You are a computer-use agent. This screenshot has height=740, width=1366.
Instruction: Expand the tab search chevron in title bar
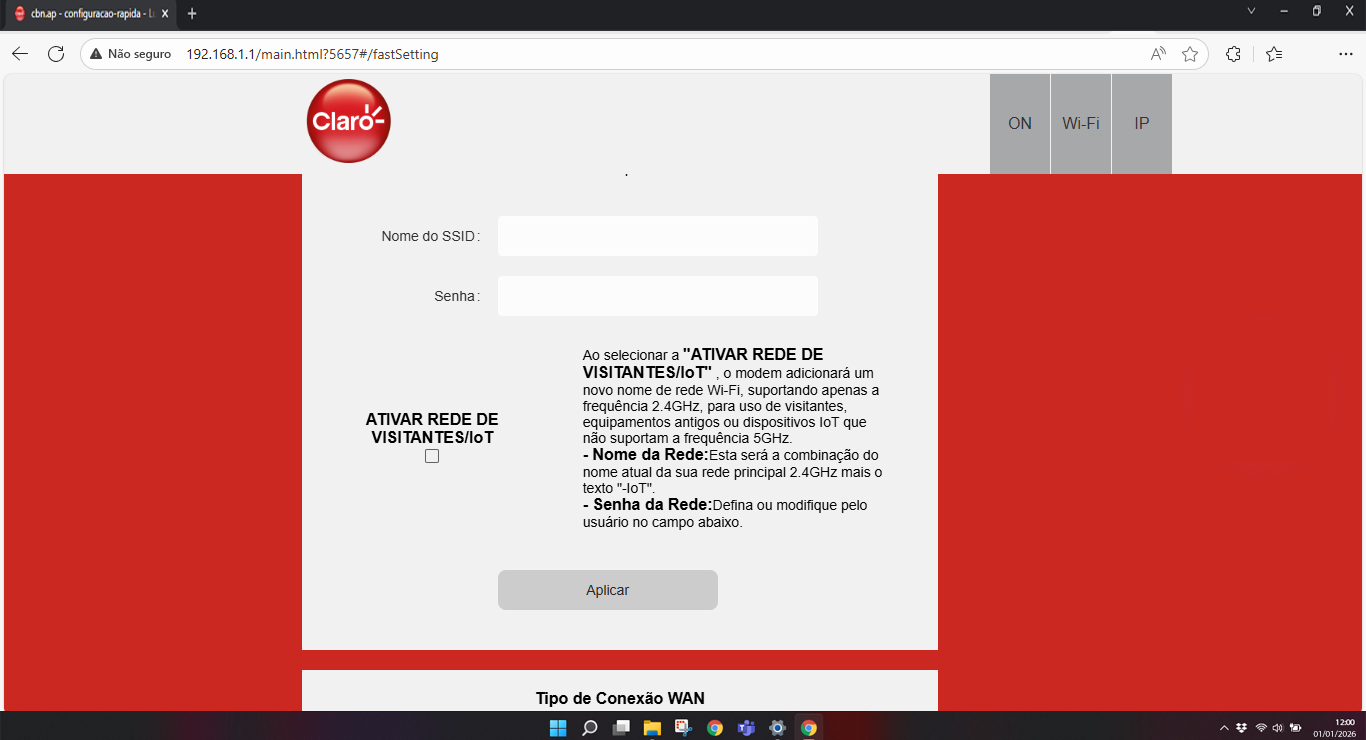(1251, 11)
